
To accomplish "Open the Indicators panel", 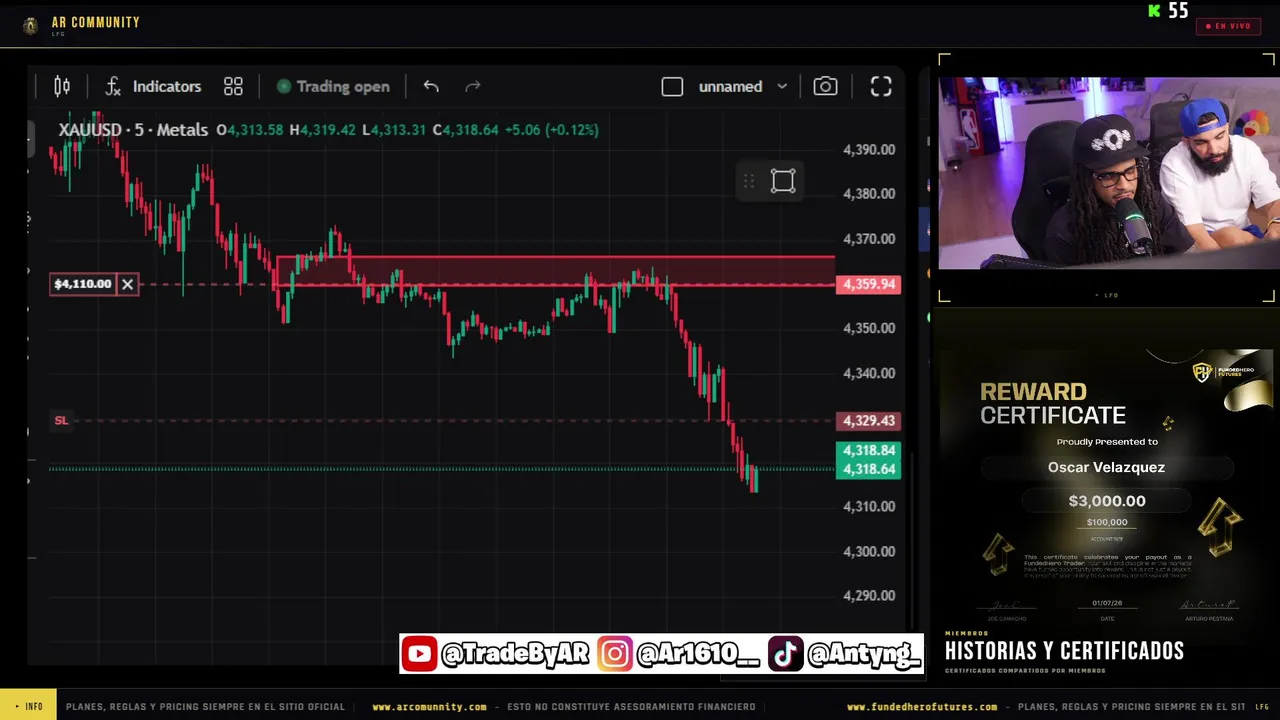I will pos(153,87).
